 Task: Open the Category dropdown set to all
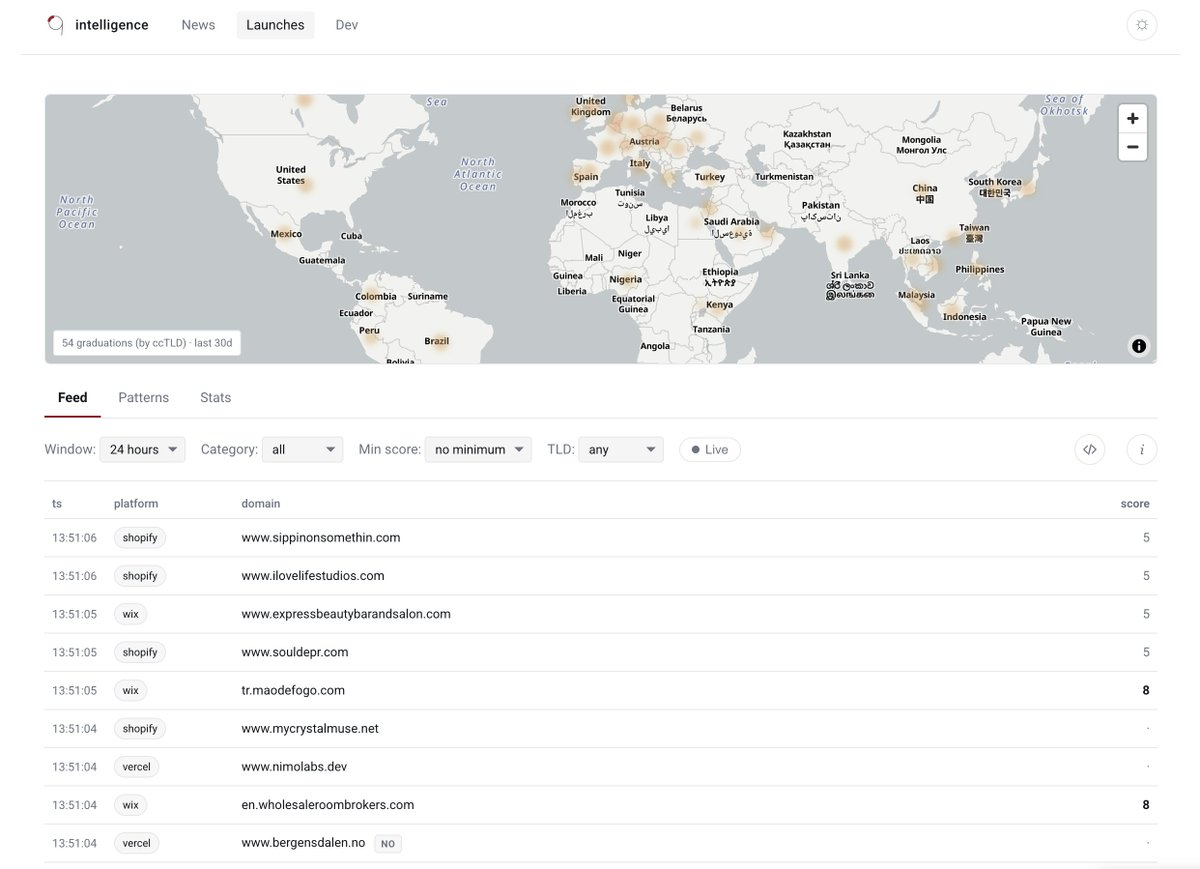[302, 450]
